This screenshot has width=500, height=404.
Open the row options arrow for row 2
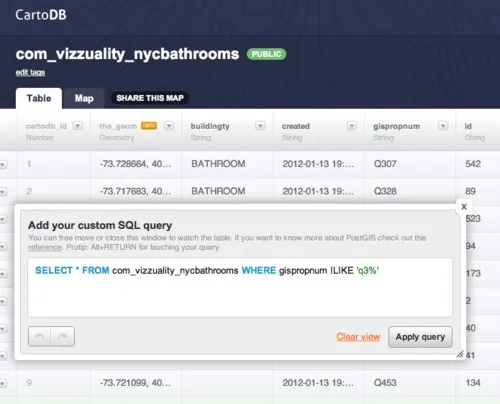pyautogui.click(x=3, y=192)
